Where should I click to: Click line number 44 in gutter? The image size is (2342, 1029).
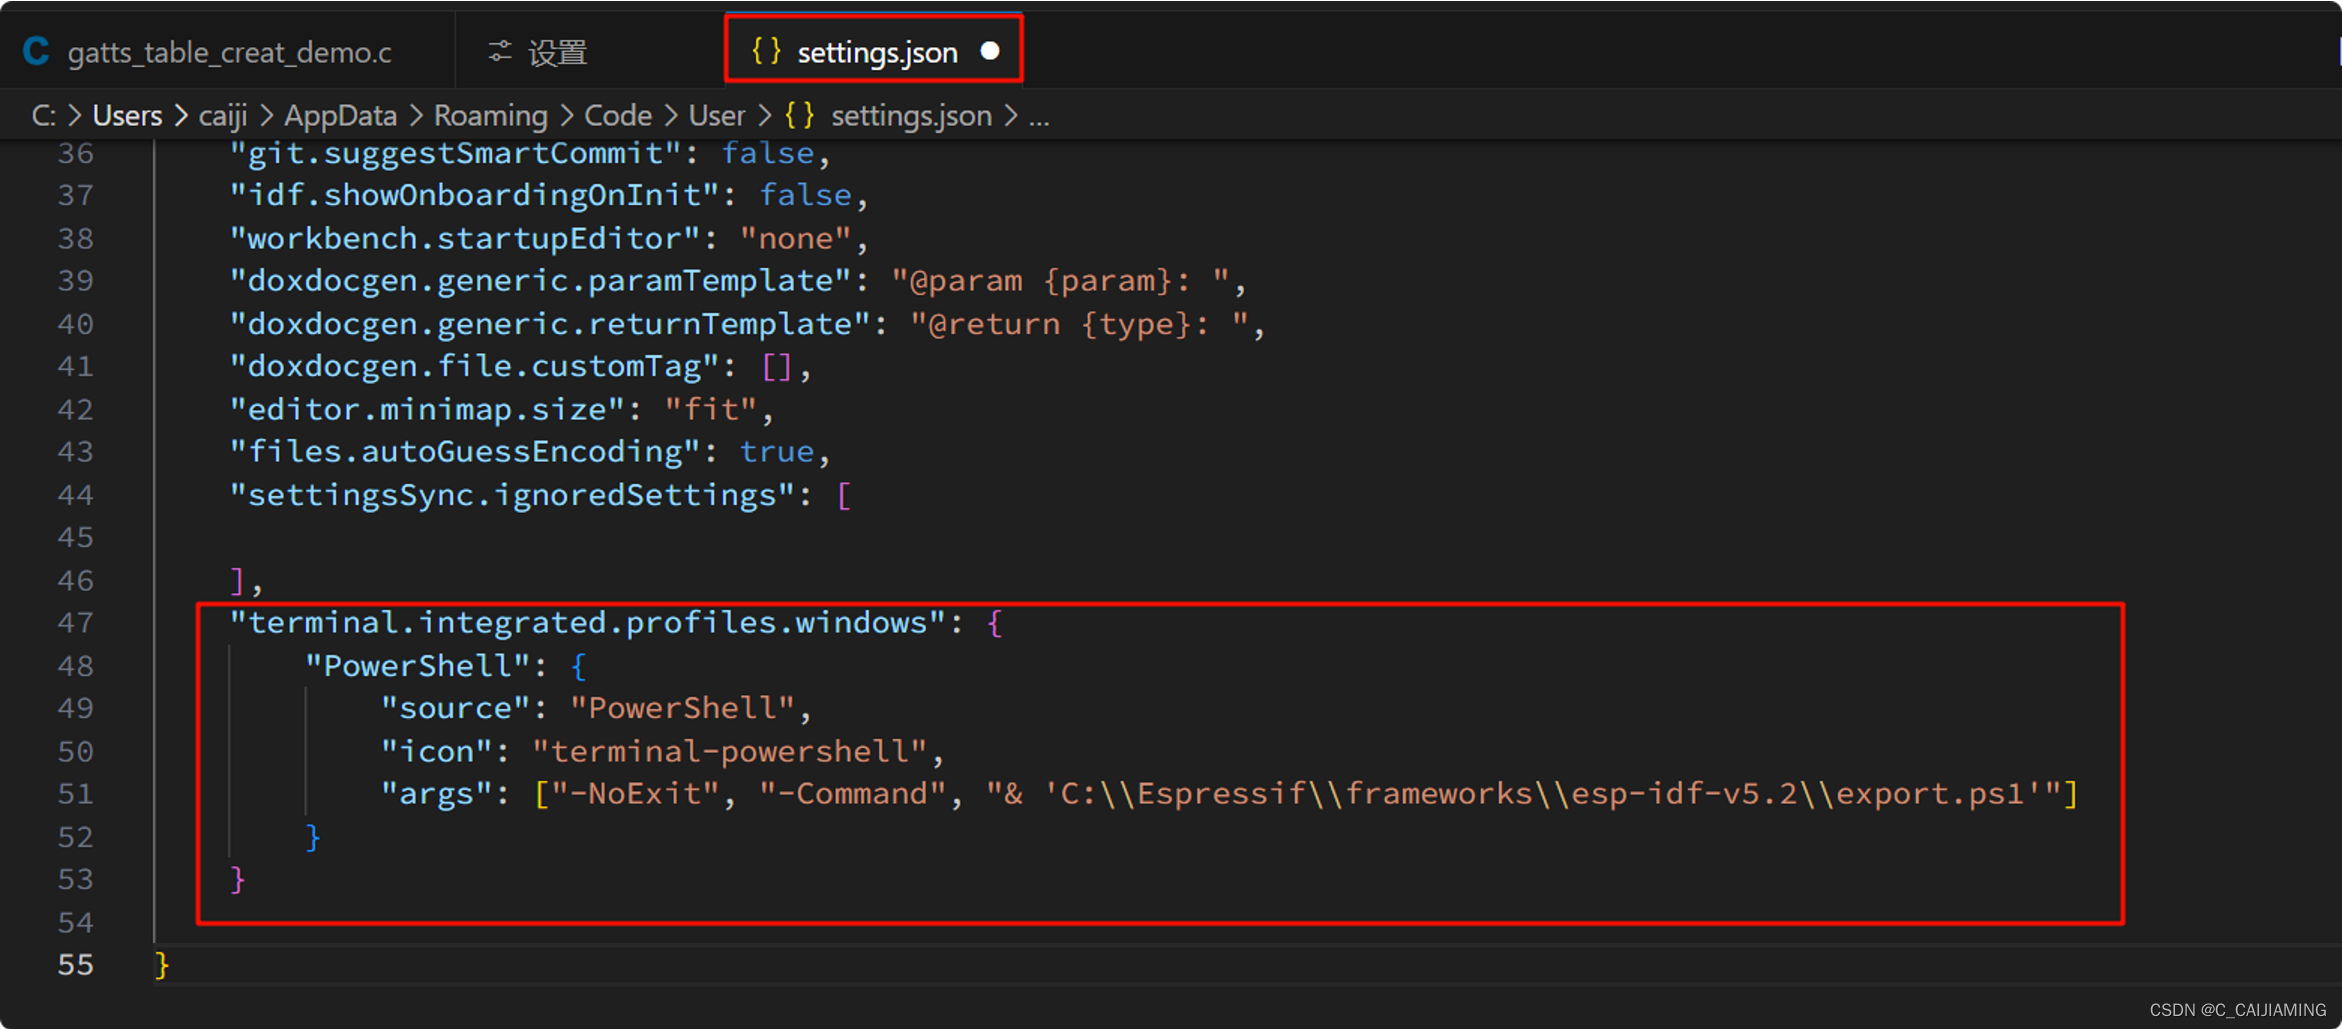[76, 495]
